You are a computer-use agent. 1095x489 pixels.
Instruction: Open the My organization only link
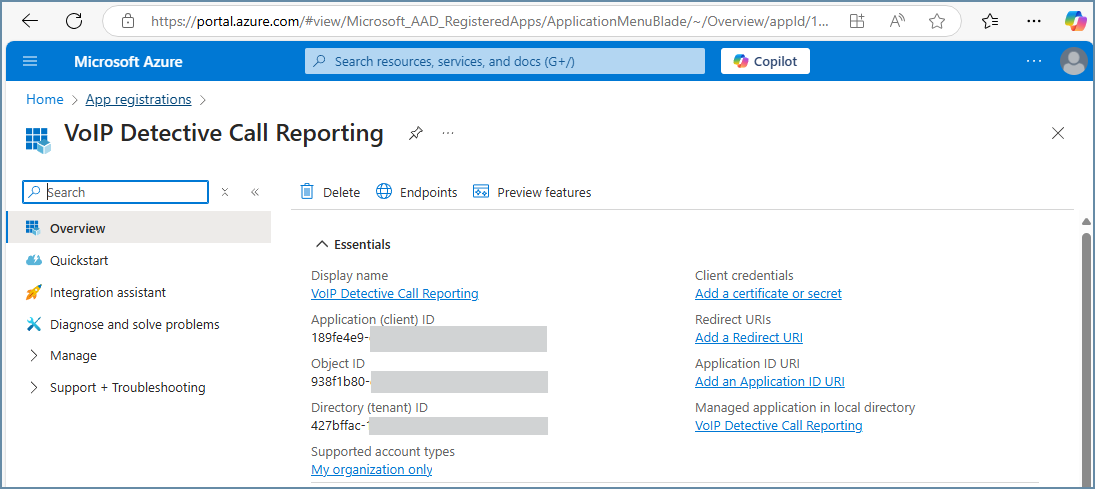(372, 469)
